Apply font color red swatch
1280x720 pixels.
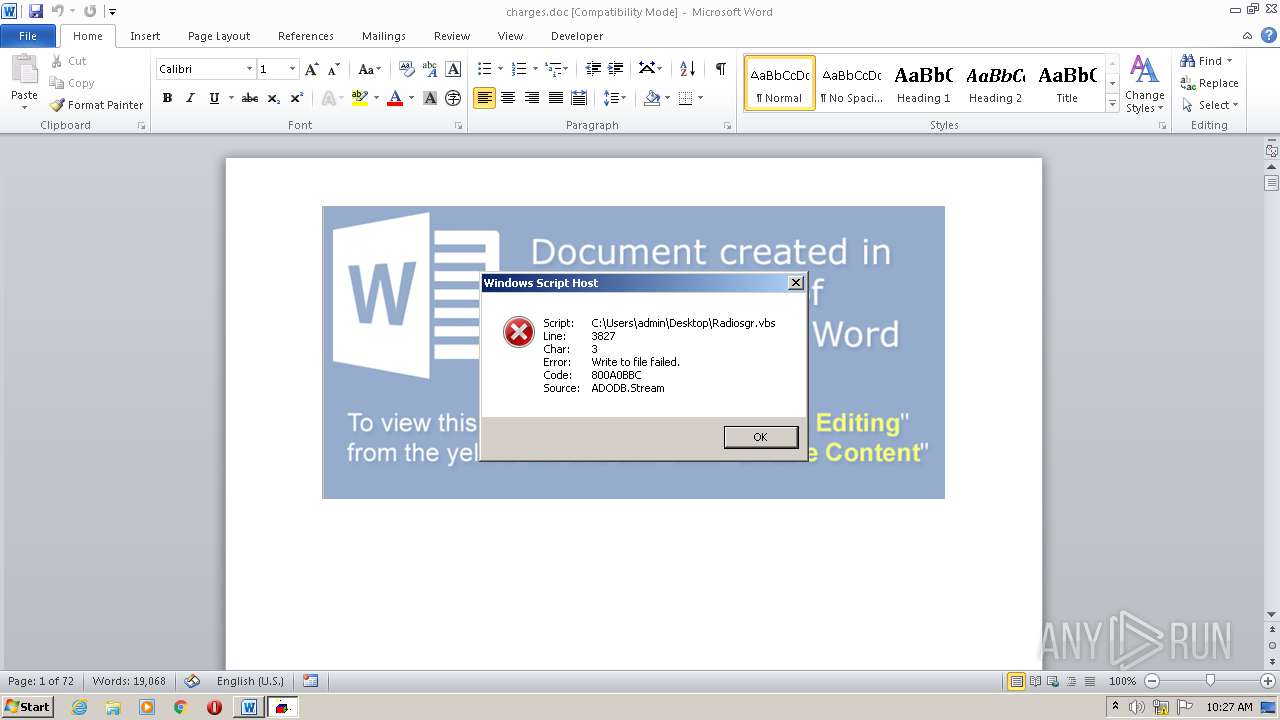click(395, 98)
